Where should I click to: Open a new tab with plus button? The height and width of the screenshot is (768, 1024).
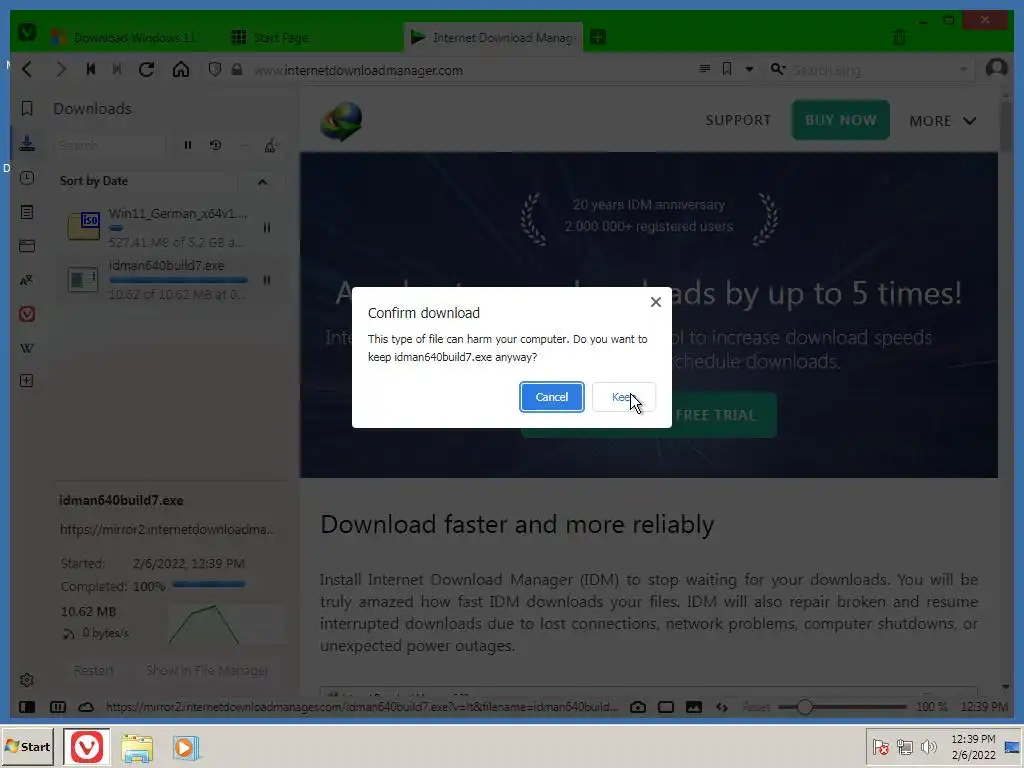[598, 38]
